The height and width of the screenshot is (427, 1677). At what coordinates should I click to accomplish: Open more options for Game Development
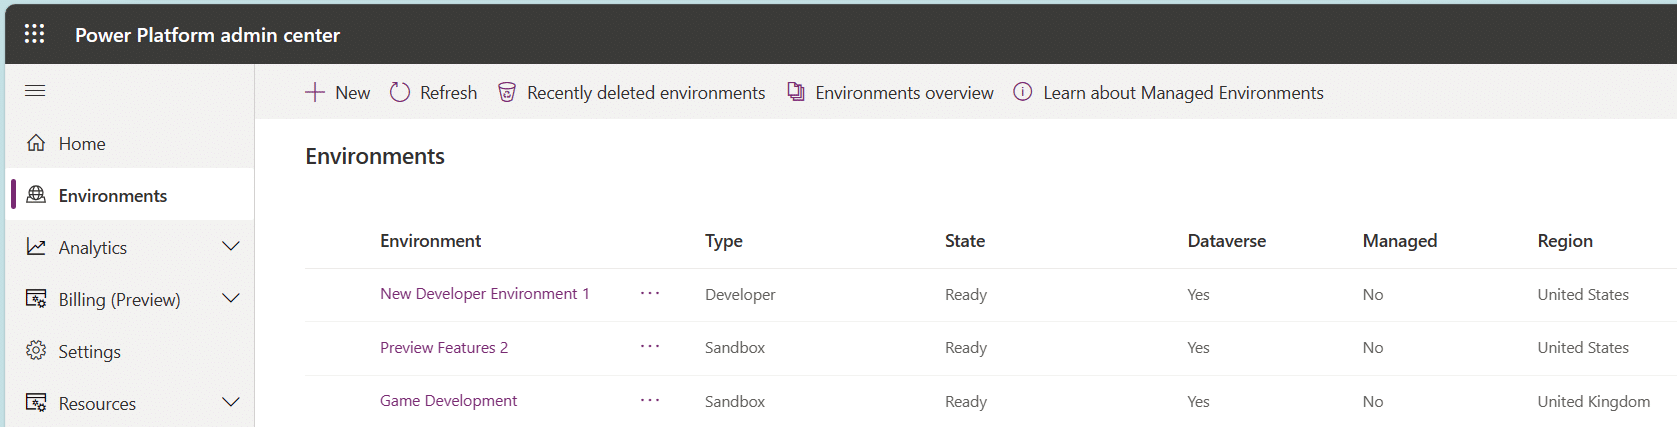click(650, 400)
